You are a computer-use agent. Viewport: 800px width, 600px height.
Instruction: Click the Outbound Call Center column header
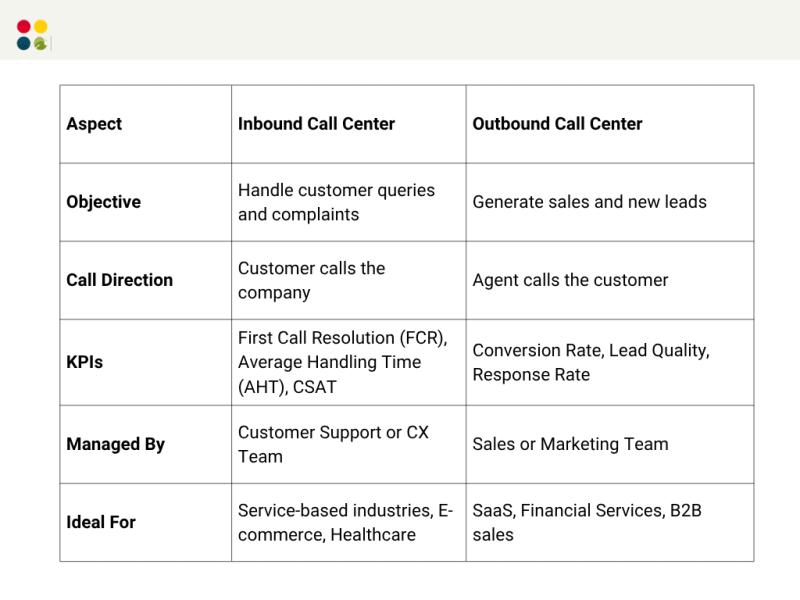[x=557, y=124]
